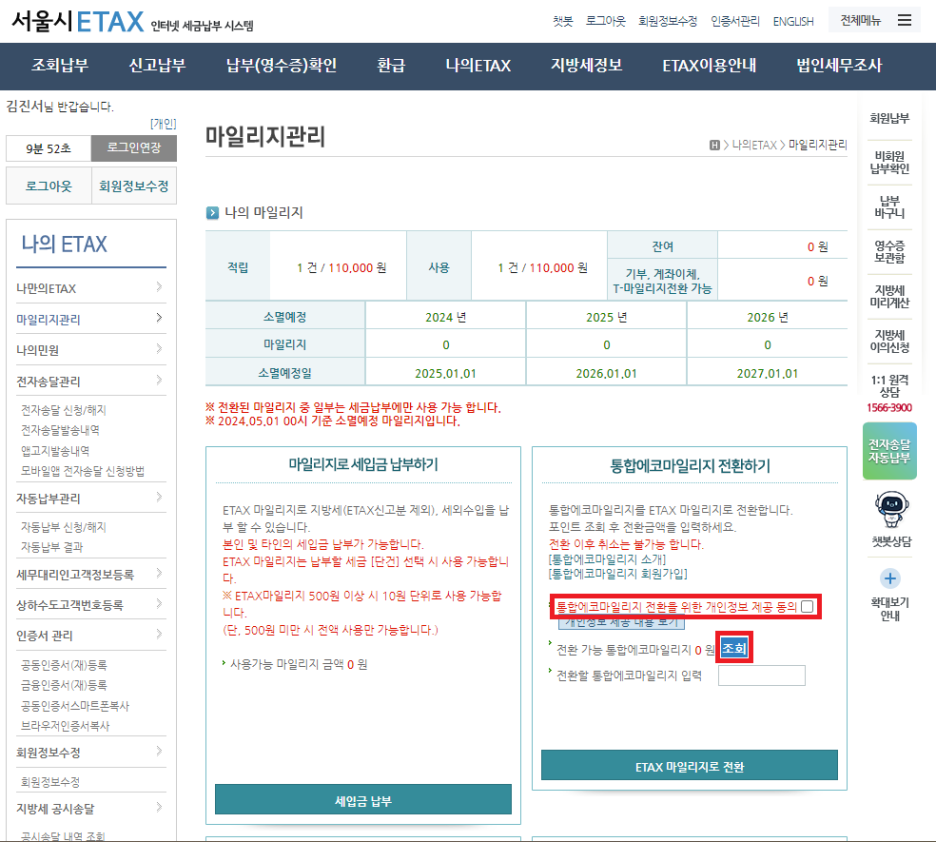Screen dimensions: 936x842
Task: Check the 개인정보 제공 동의 checkbox
Action: (807, 606)
